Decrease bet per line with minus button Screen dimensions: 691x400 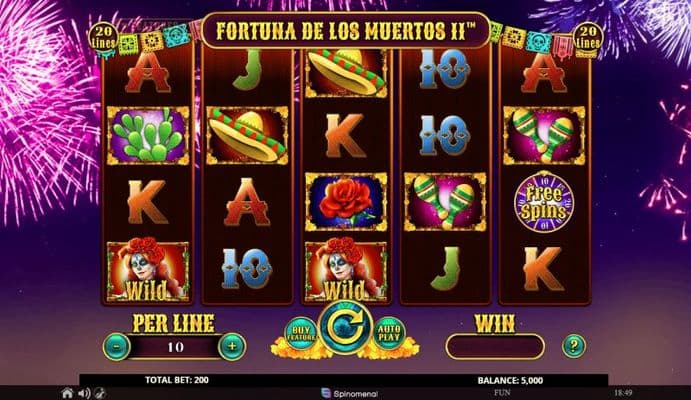tap(116, 347)
